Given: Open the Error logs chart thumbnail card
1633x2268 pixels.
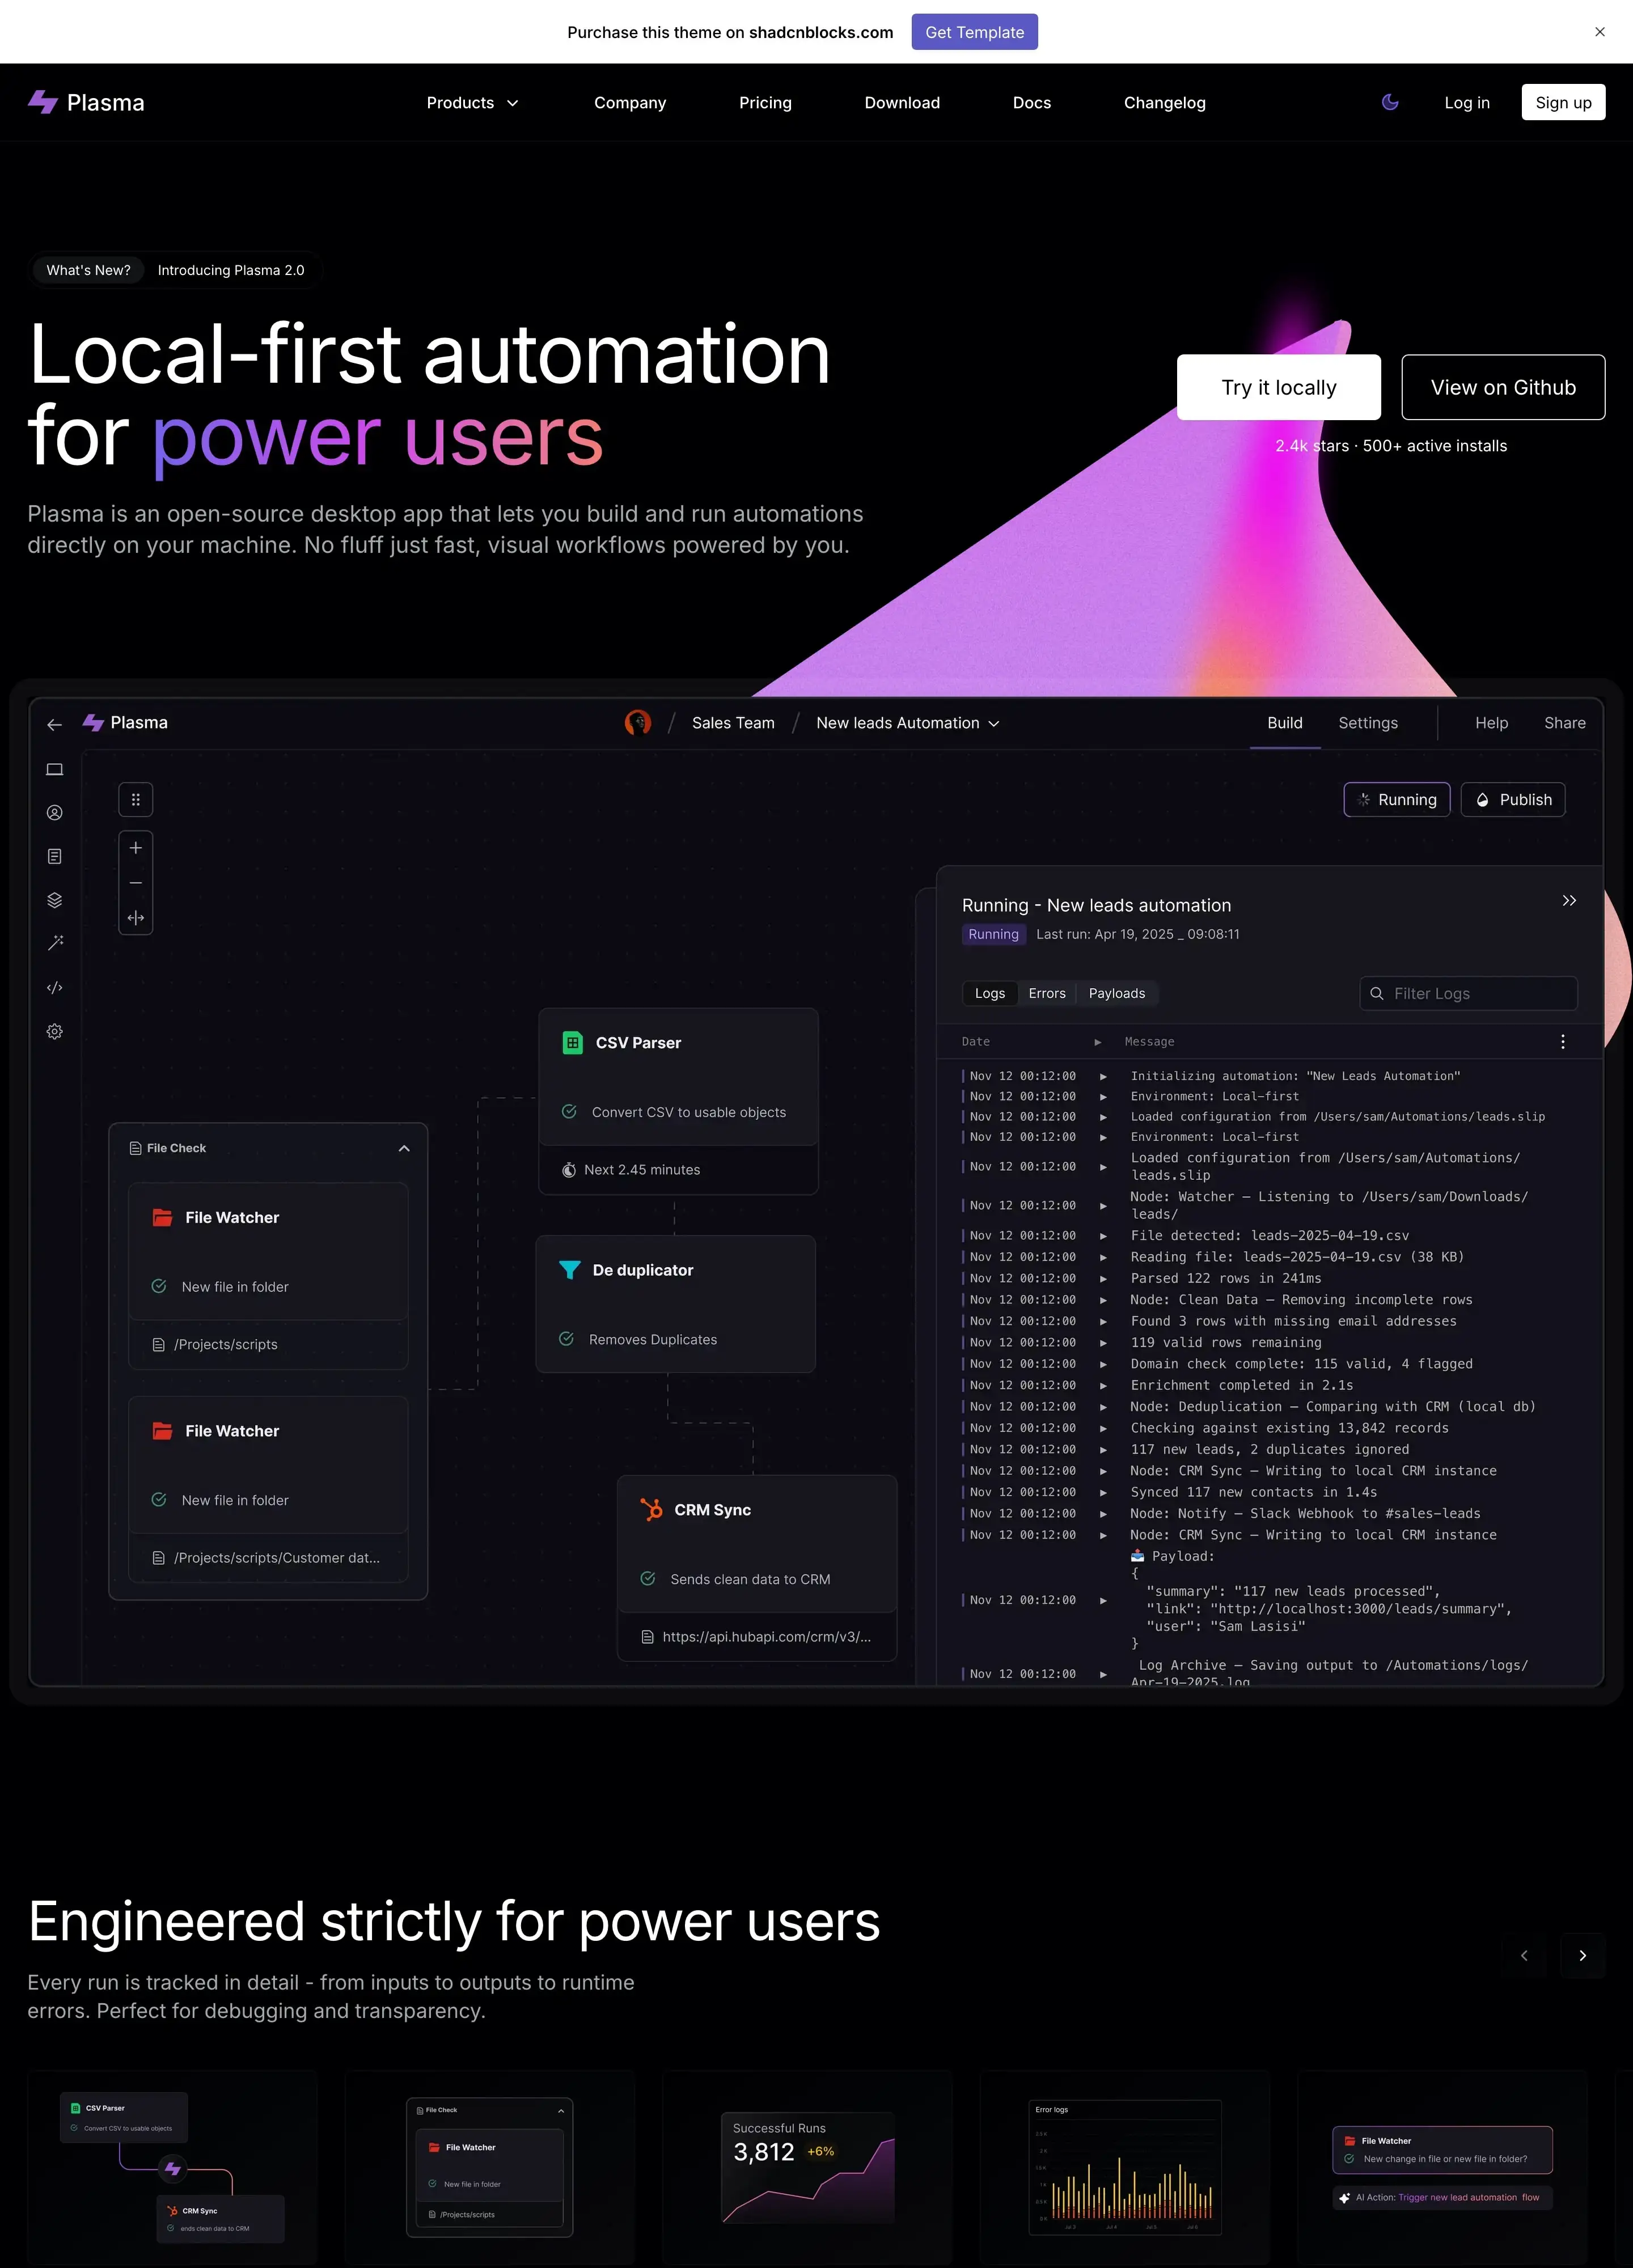Looking at the screenshot, I should pyautogui.click(x=1125, y=2167).
